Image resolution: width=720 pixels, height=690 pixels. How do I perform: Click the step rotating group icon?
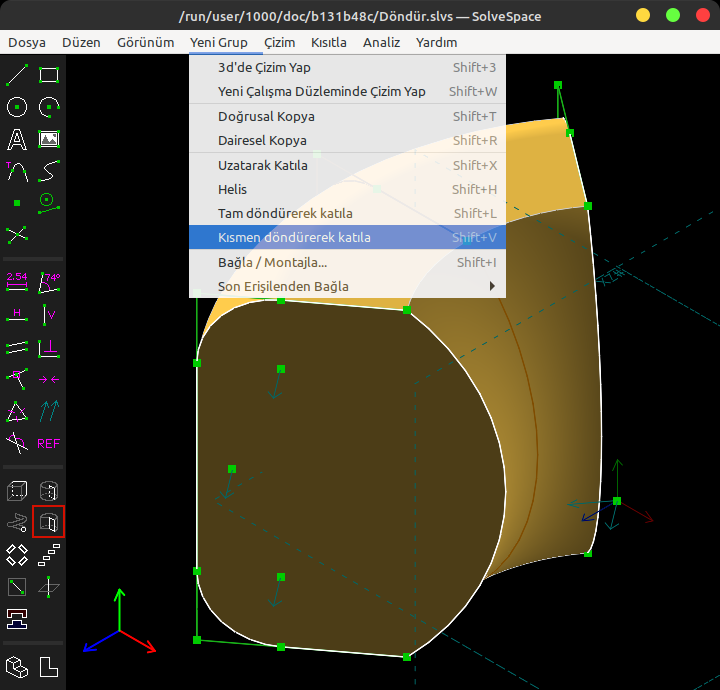click(17, 555)
